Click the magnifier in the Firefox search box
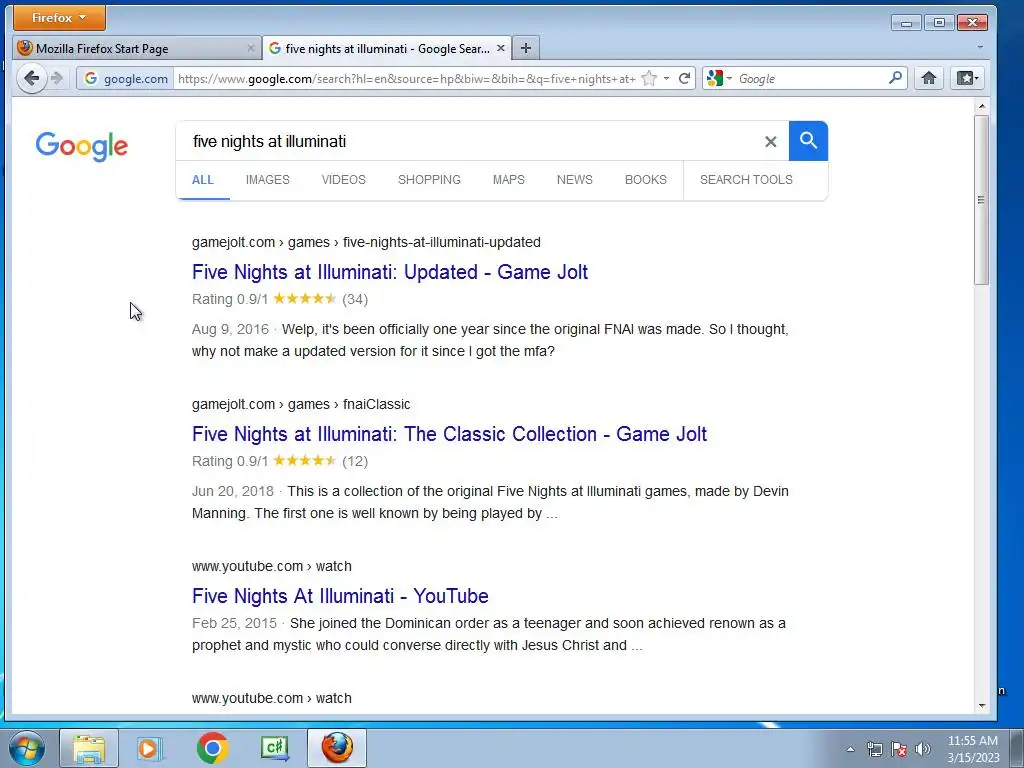Screen dimensions: 1024x768 [x=895, y=78]
